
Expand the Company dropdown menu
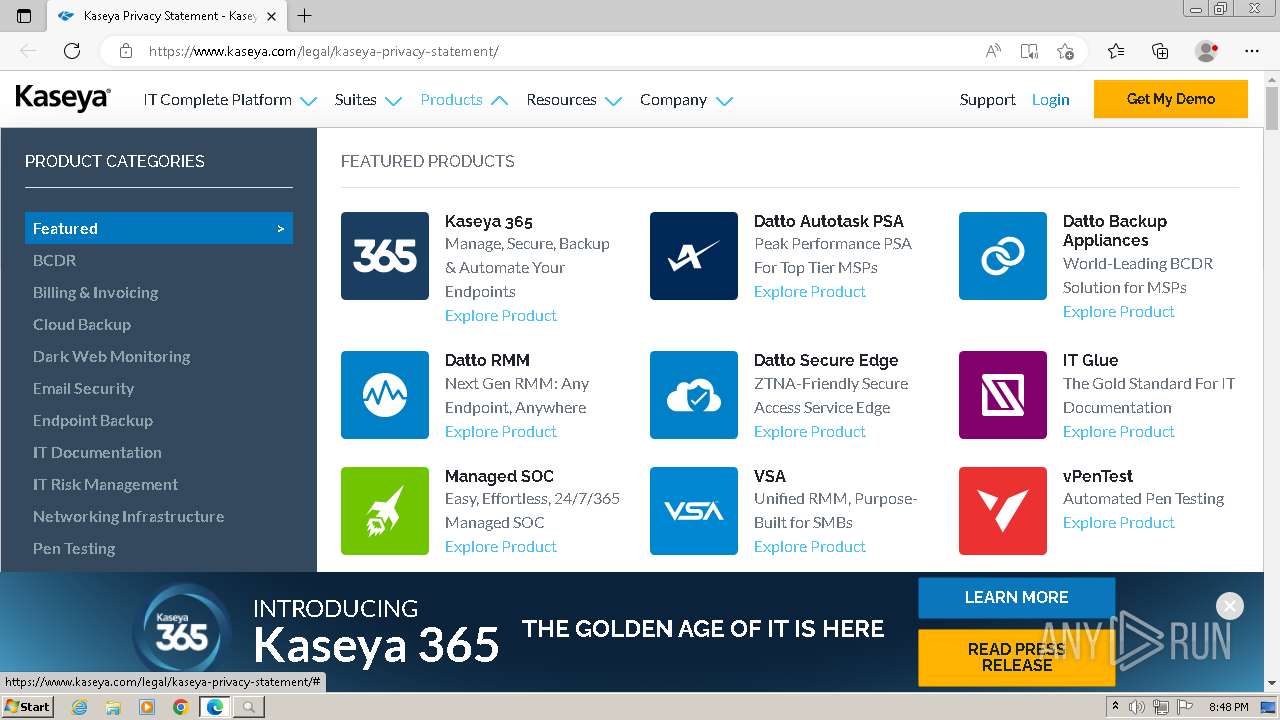point(686,100)
